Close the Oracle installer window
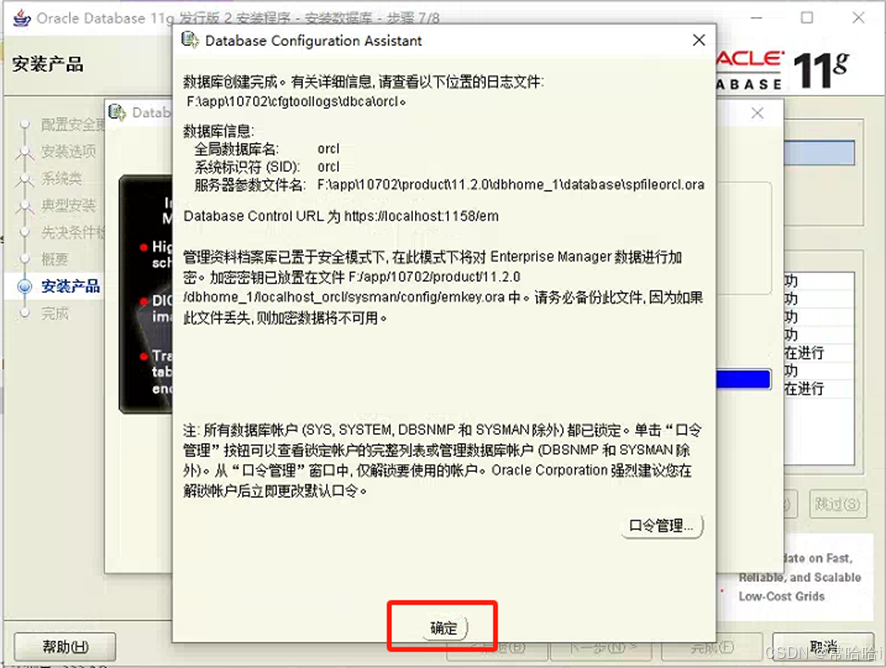 pyautogui.click(x=858, y=18)
